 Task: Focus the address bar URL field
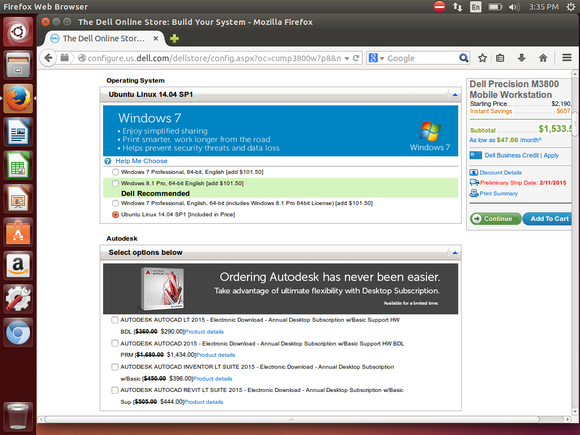tap(214, 58)
